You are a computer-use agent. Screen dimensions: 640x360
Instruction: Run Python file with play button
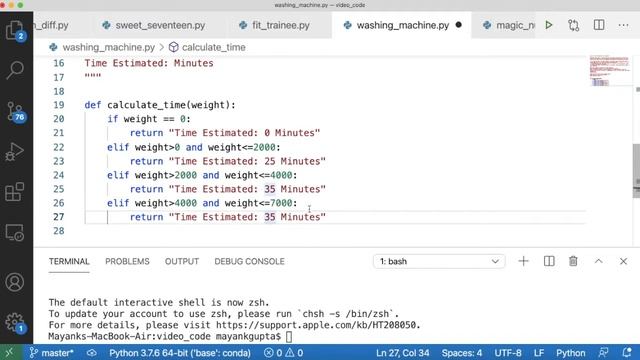[549, 25]
